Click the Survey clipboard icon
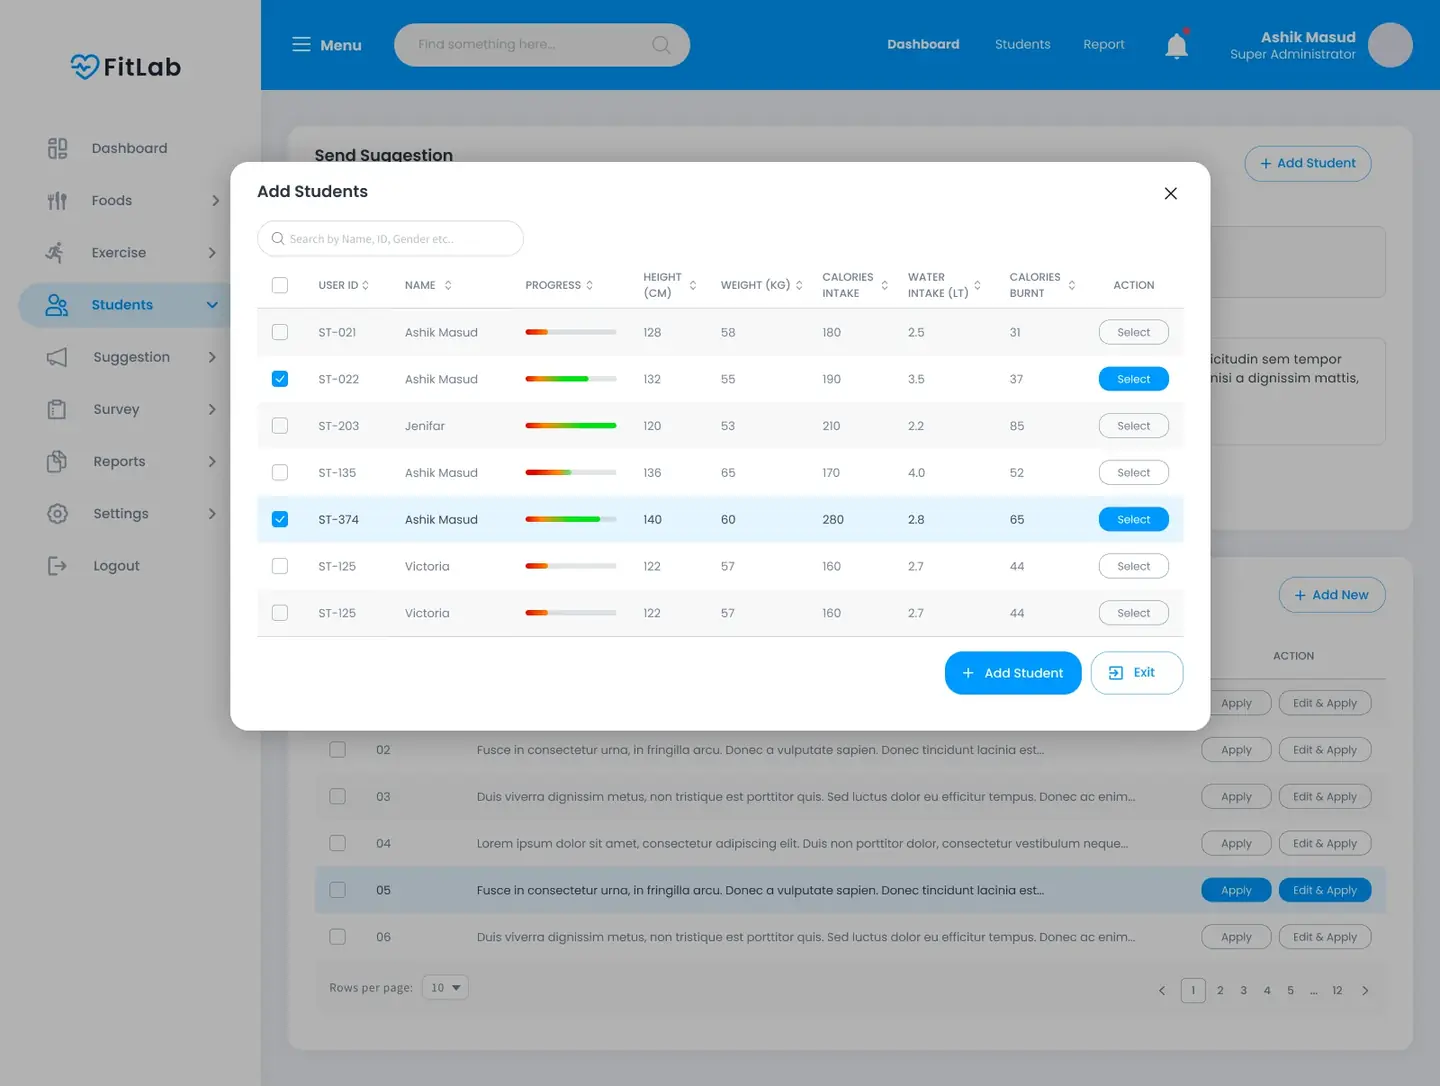The image size is (1440, 1086). tap(57, 409)
